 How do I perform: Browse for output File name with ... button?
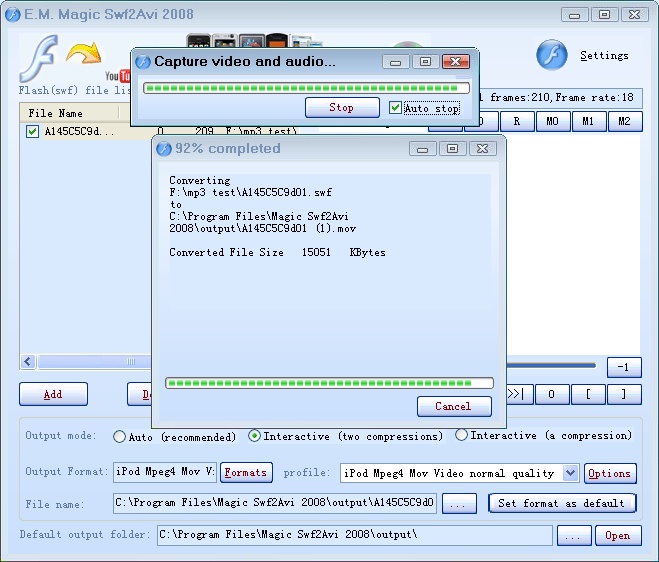tap(459, 504)
